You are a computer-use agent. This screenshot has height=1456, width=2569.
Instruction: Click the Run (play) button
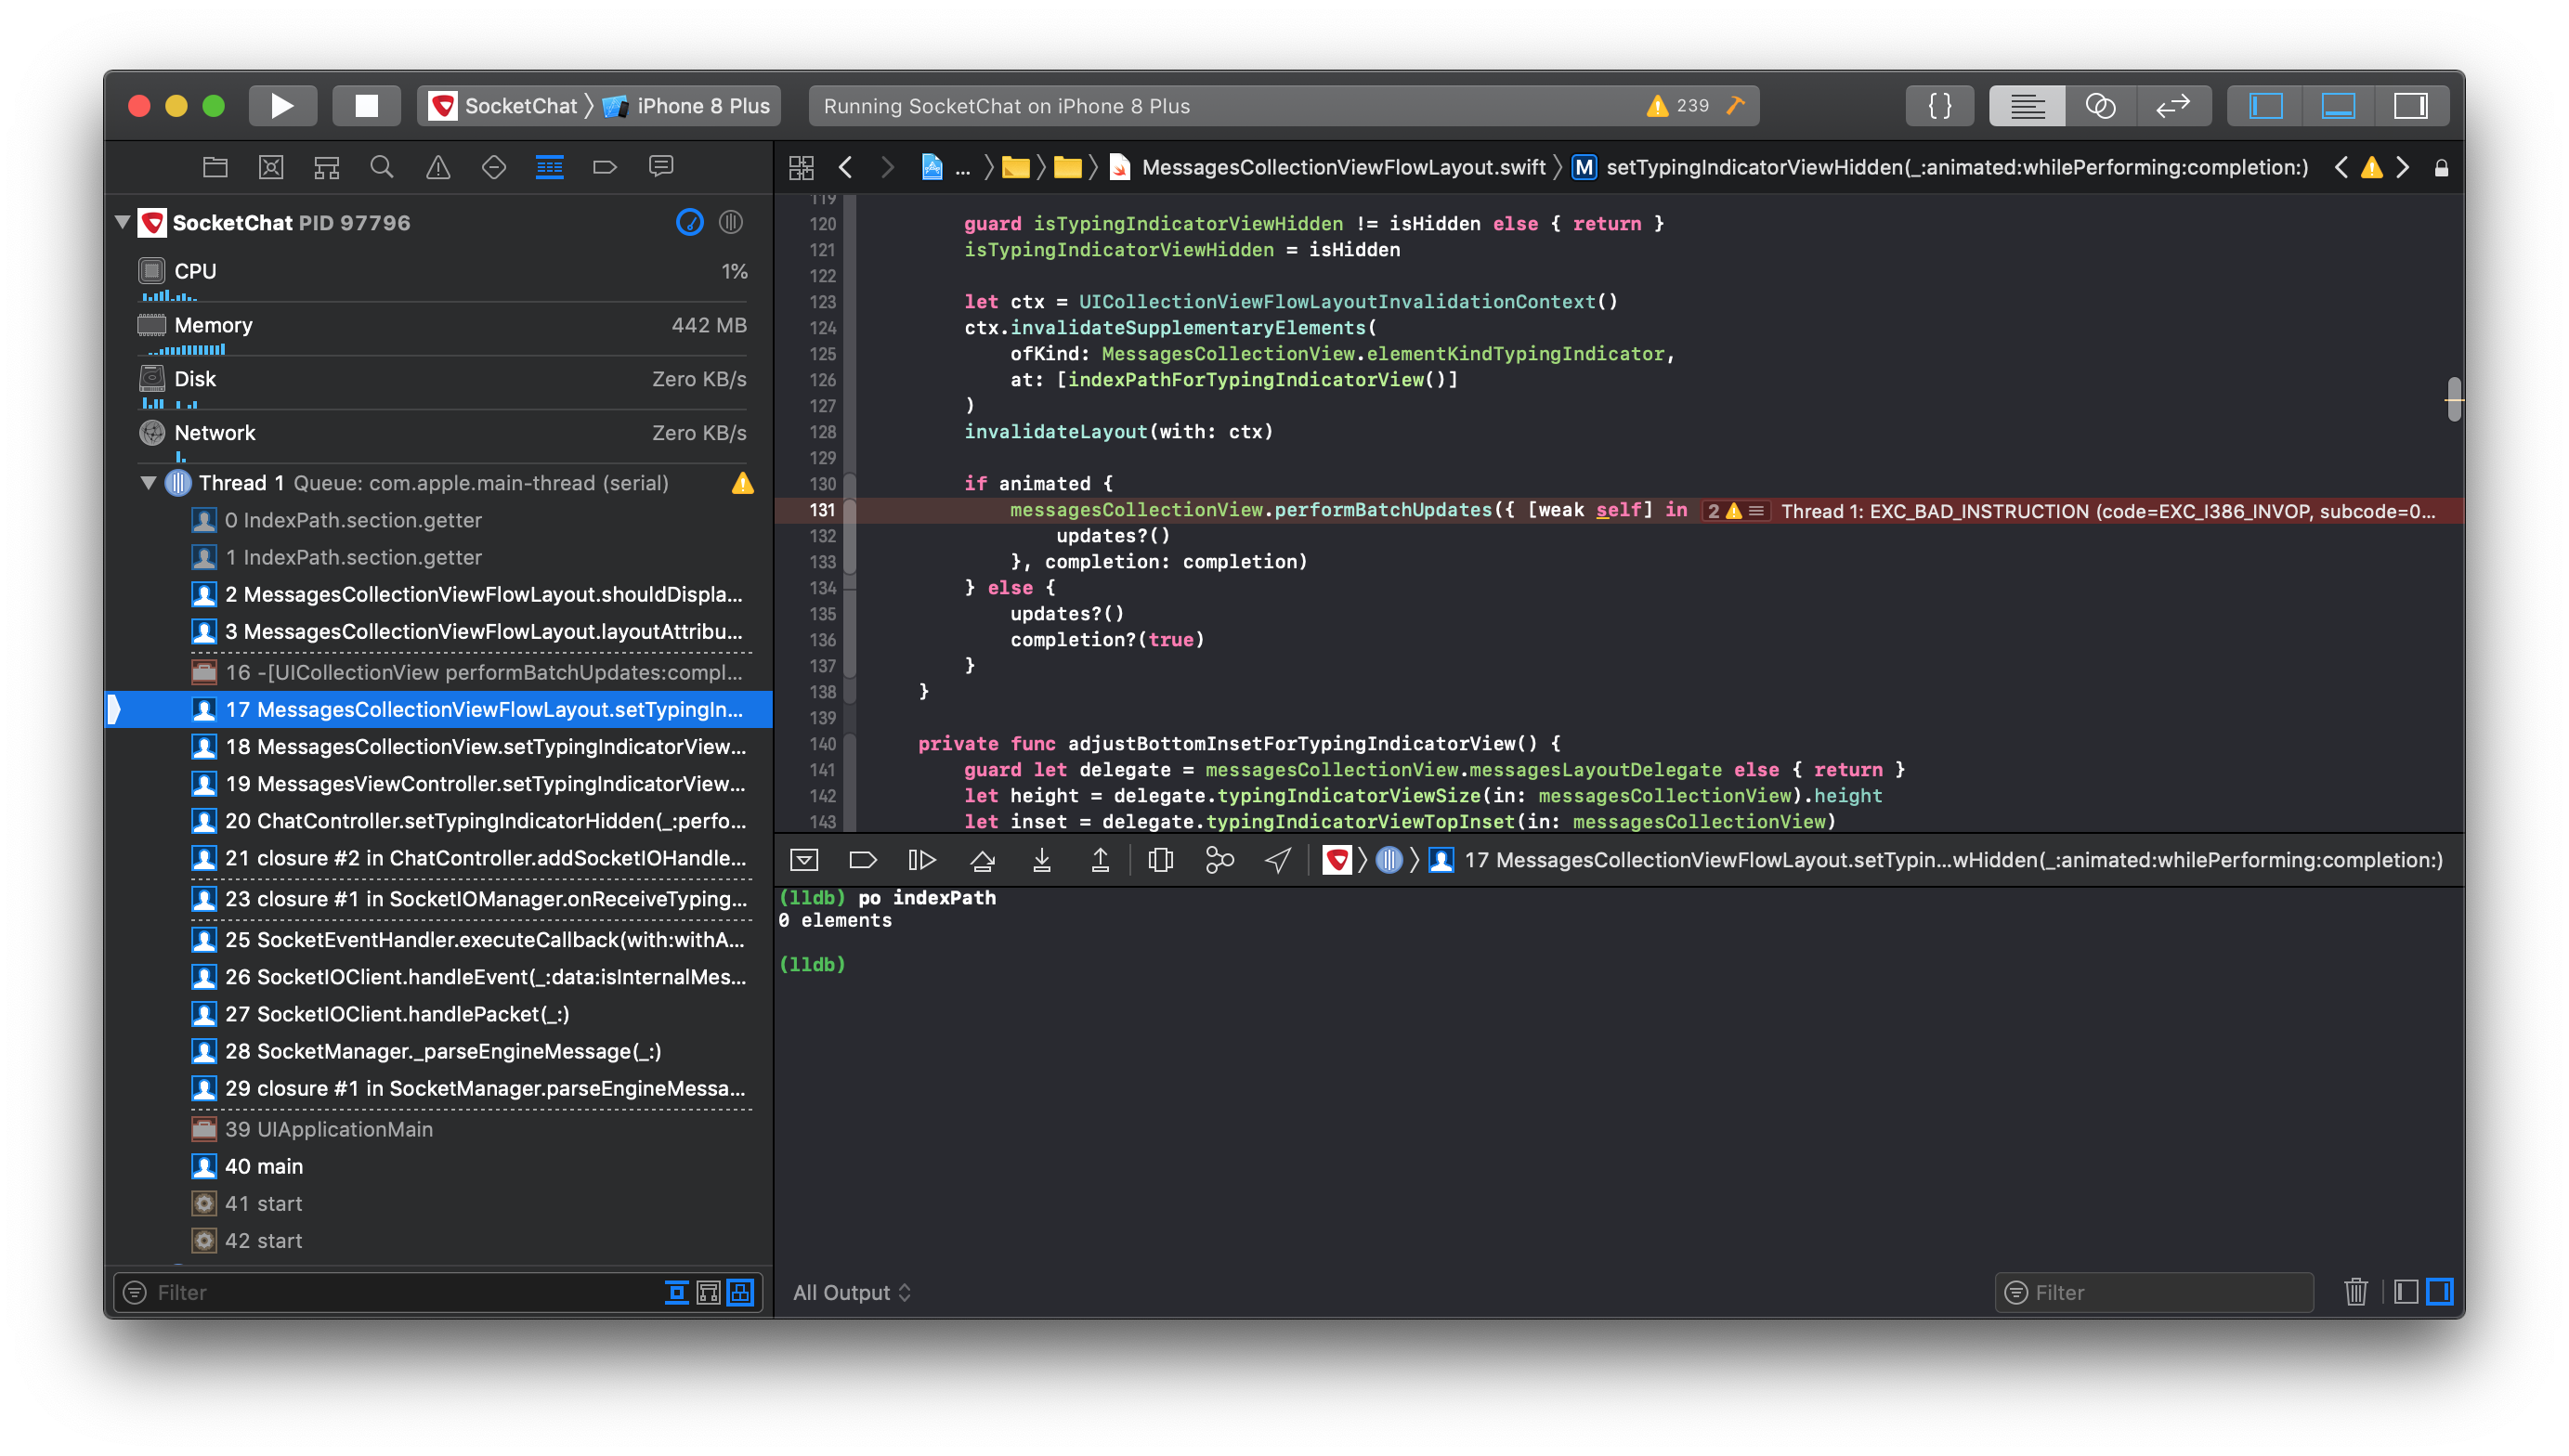click(282, 106)
